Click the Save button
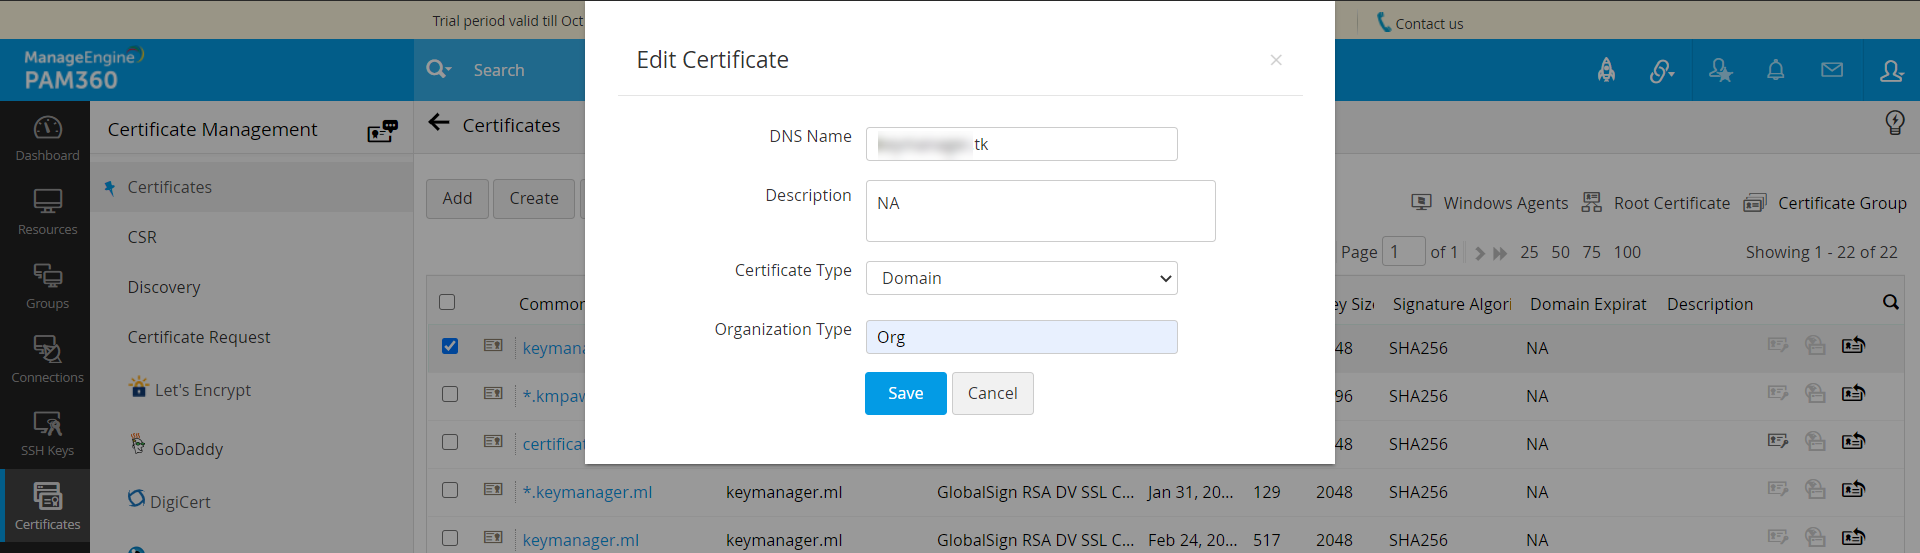The height and width of the screenshot is (553, 1920). click(x=905, y=393)
